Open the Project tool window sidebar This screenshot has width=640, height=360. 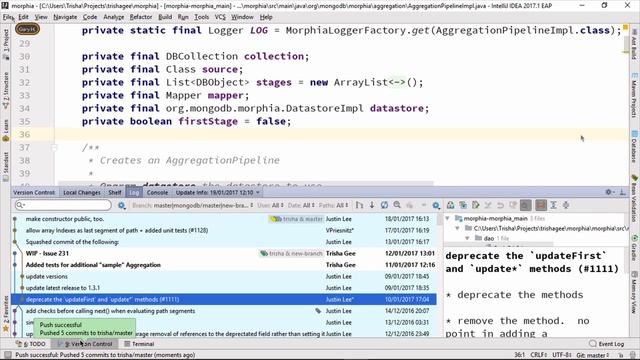tap(6, 44)
